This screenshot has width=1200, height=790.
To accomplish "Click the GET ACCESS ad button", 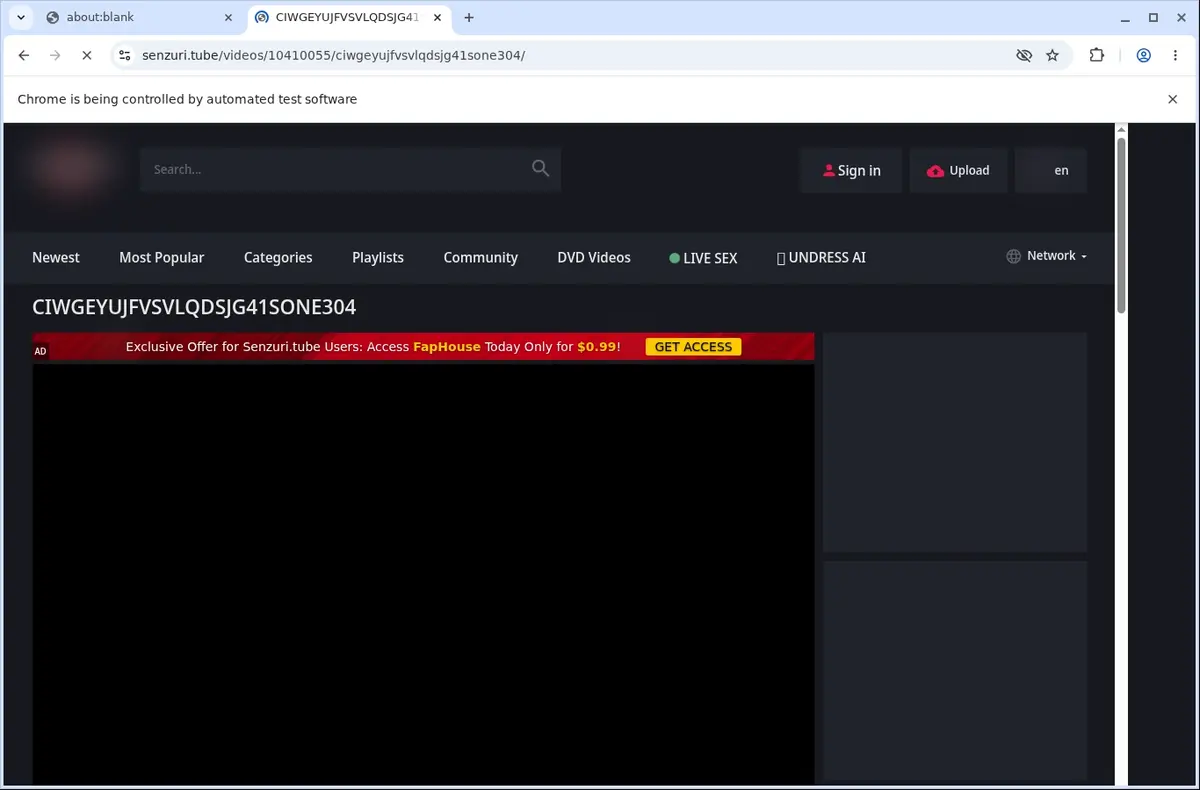I will click(x=693, y=347).
